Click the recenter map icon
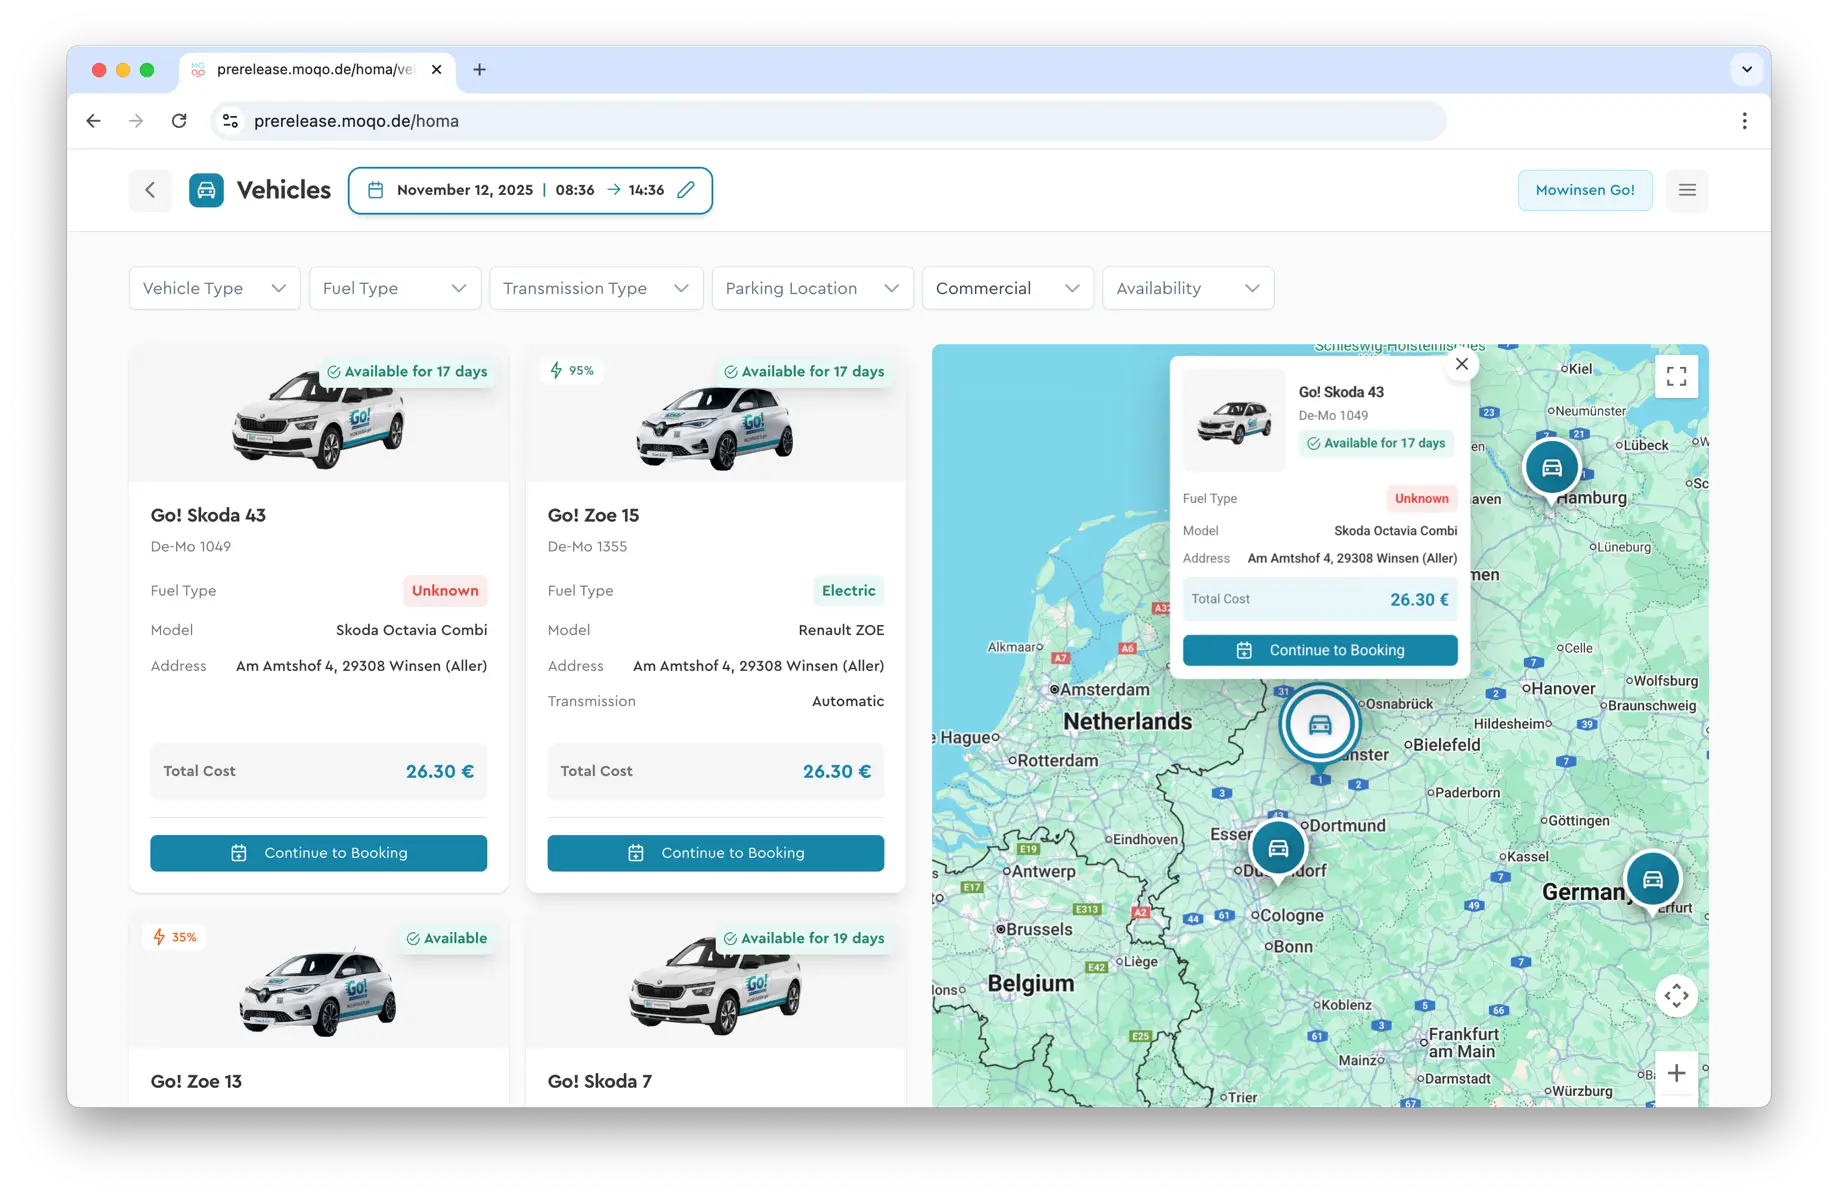Viewport: 1838px width, 1196px height. point(1677,996)
